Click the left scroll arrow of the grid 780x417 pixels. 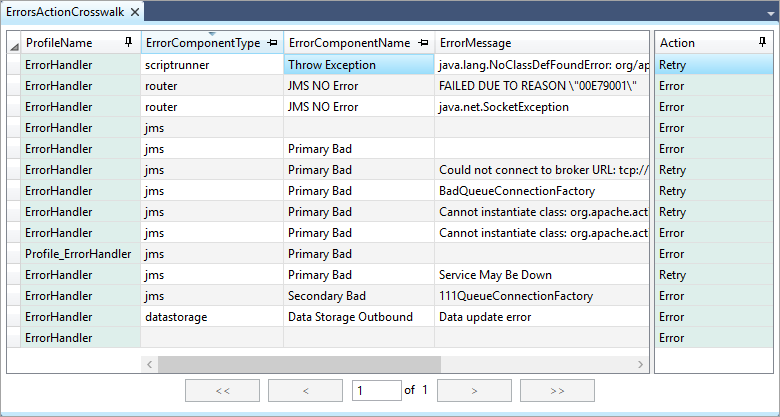[149, 364]
